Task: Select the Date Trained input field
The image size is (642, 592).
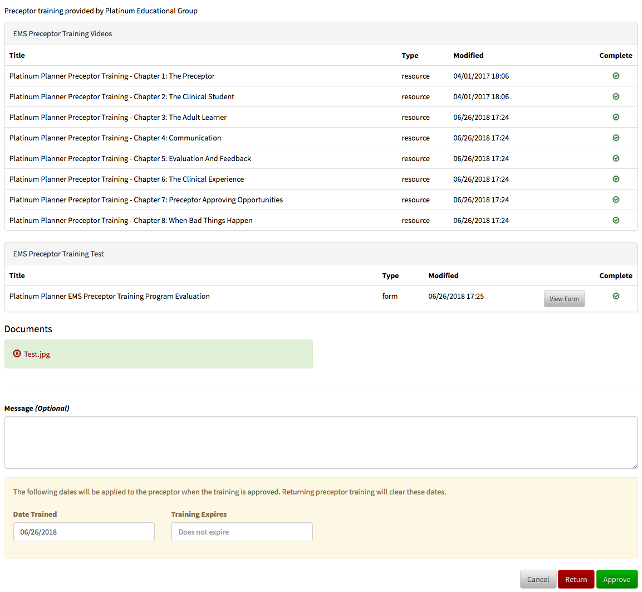Action: (x=84, y=532)
